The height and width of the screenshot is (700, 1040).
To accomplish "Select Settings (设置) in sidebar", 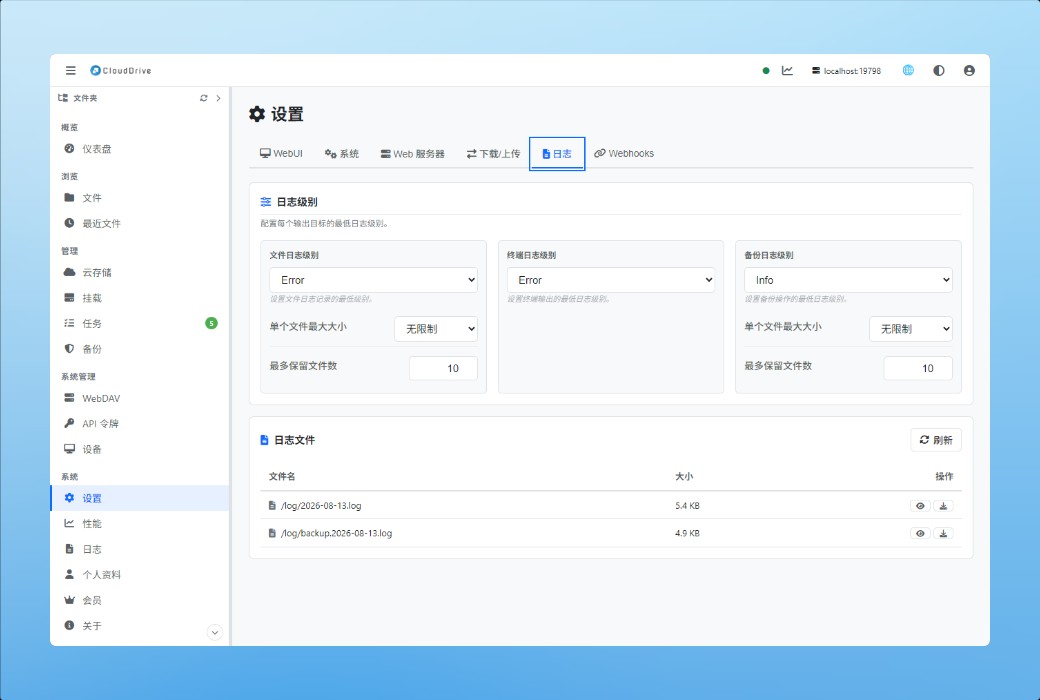I will click(x=140, y=498).
